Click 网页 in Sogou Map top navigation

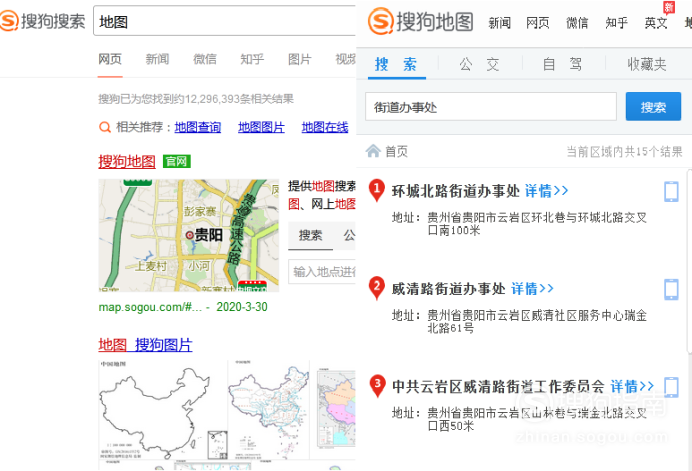[x=538, y=23]
